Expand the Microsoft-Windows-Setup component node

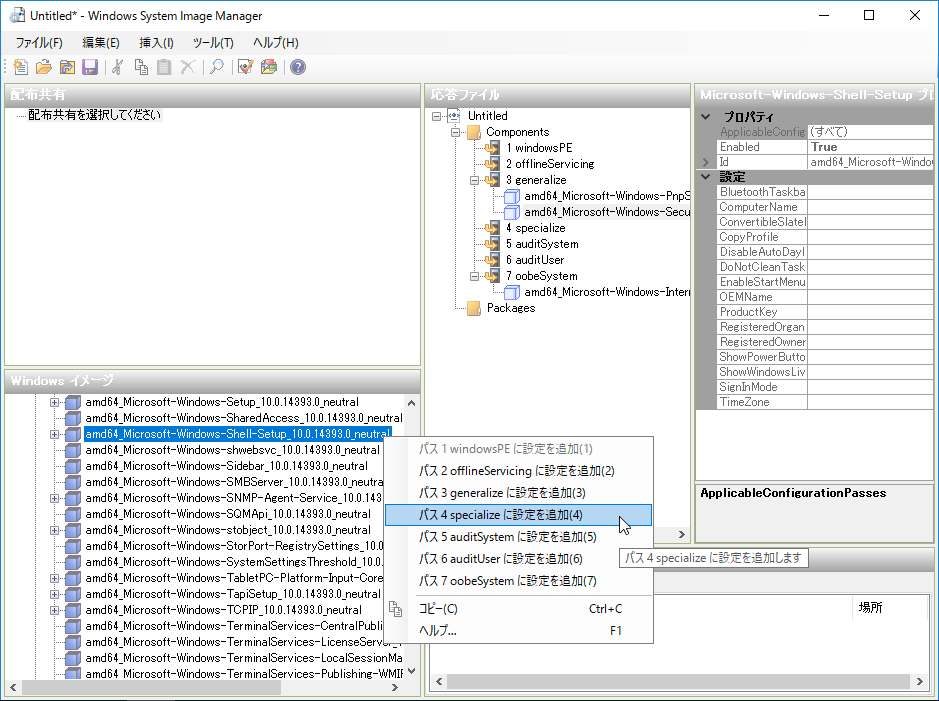coord(54,402)
